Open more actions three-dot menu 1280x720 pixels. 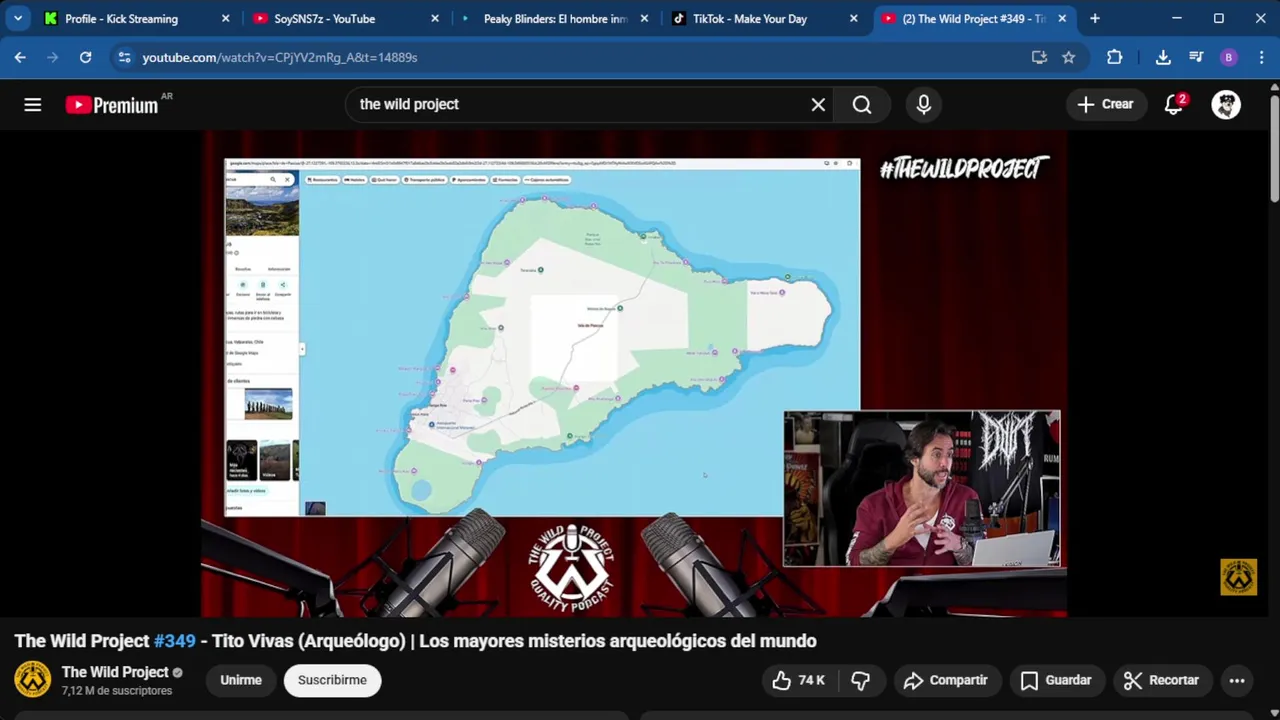(x=1237, y=680)
